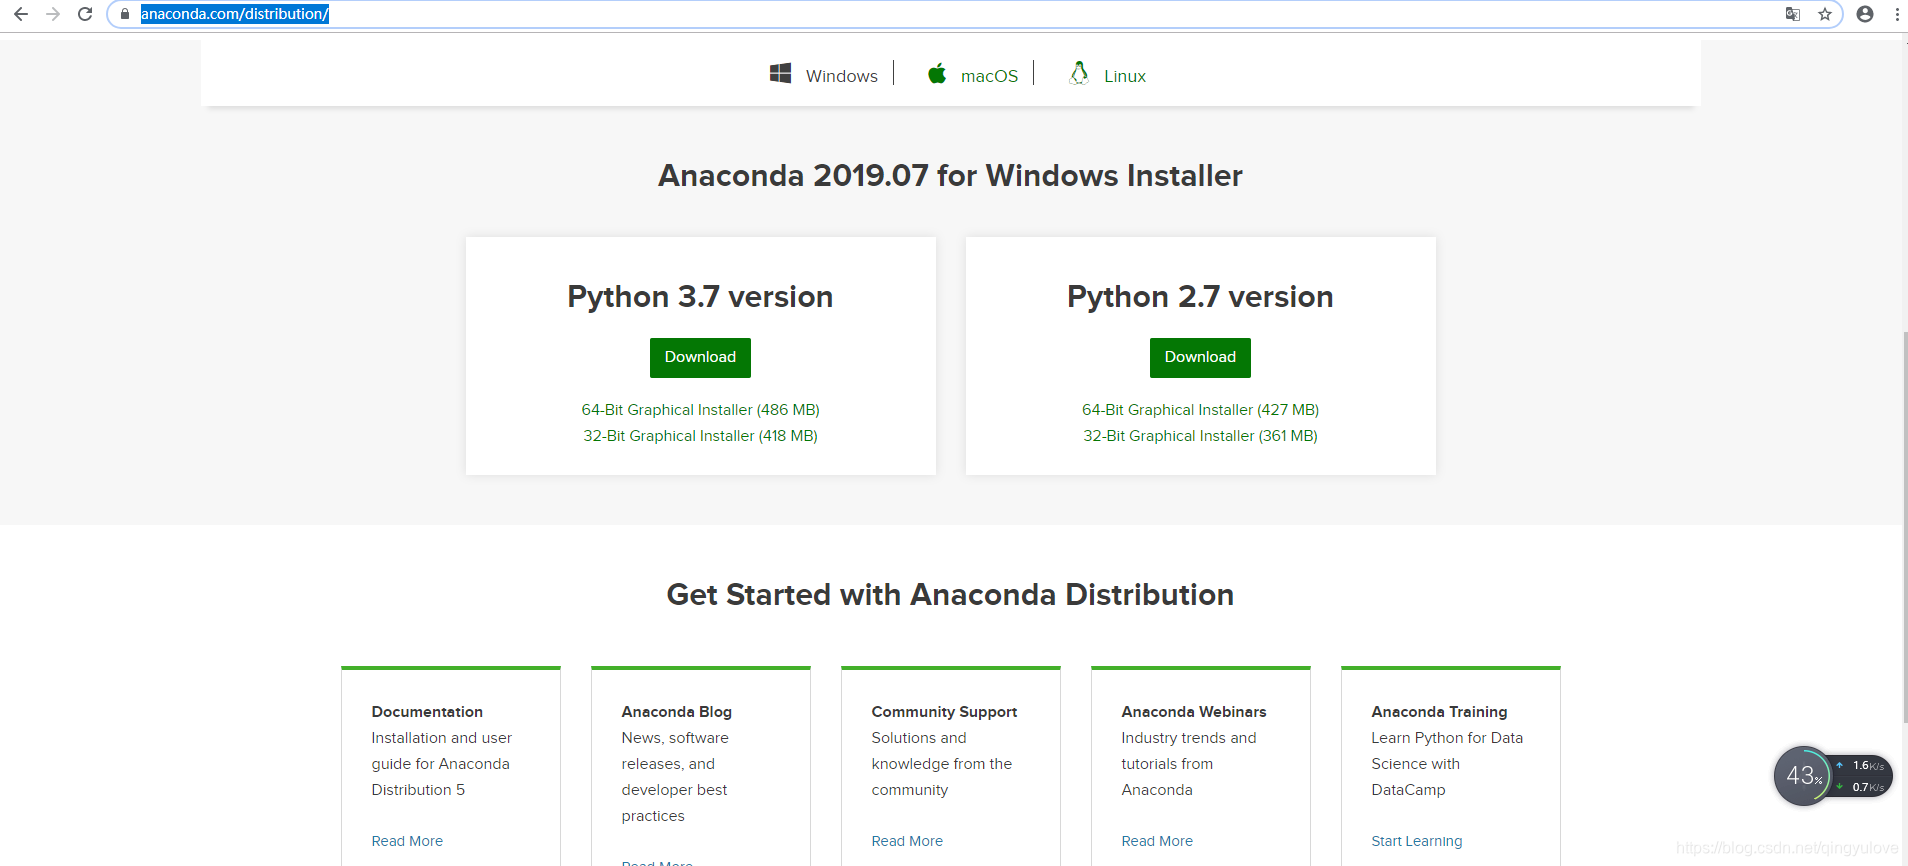Click Start Learning under Anaconda Training
1908x866 pixels.
pyautogui.click(x=1416, y=841)
